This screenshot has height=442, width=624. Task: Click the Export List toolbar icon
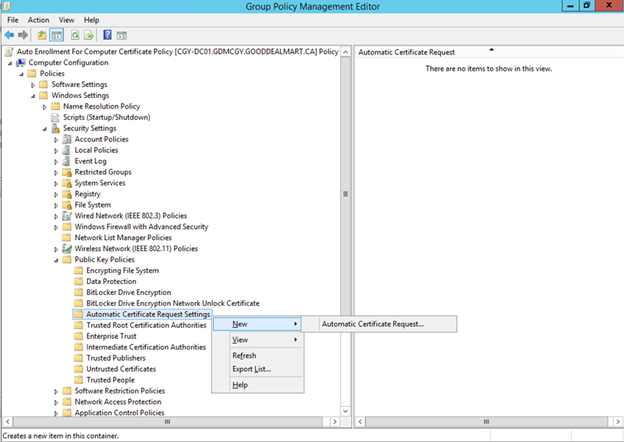coord(89,34)
